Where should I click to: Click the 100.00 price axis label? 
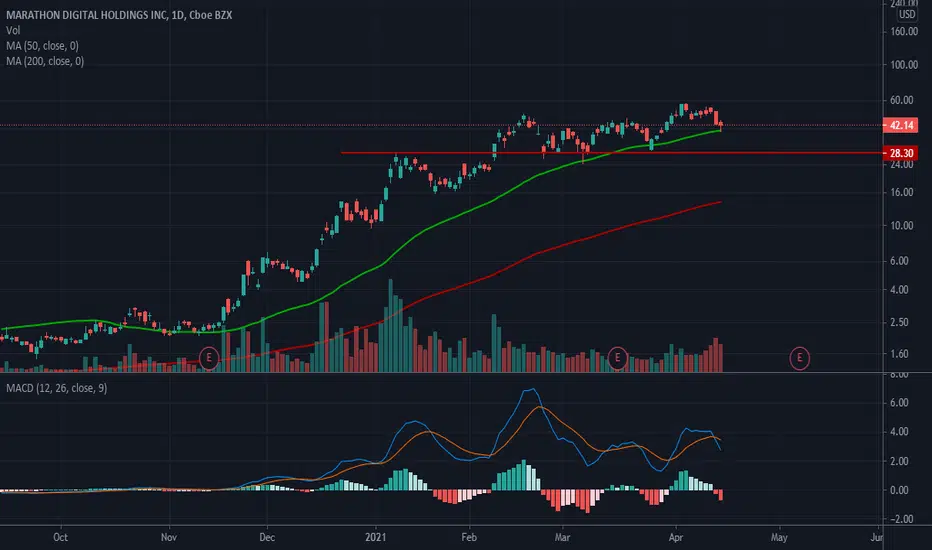click(903, 65)
